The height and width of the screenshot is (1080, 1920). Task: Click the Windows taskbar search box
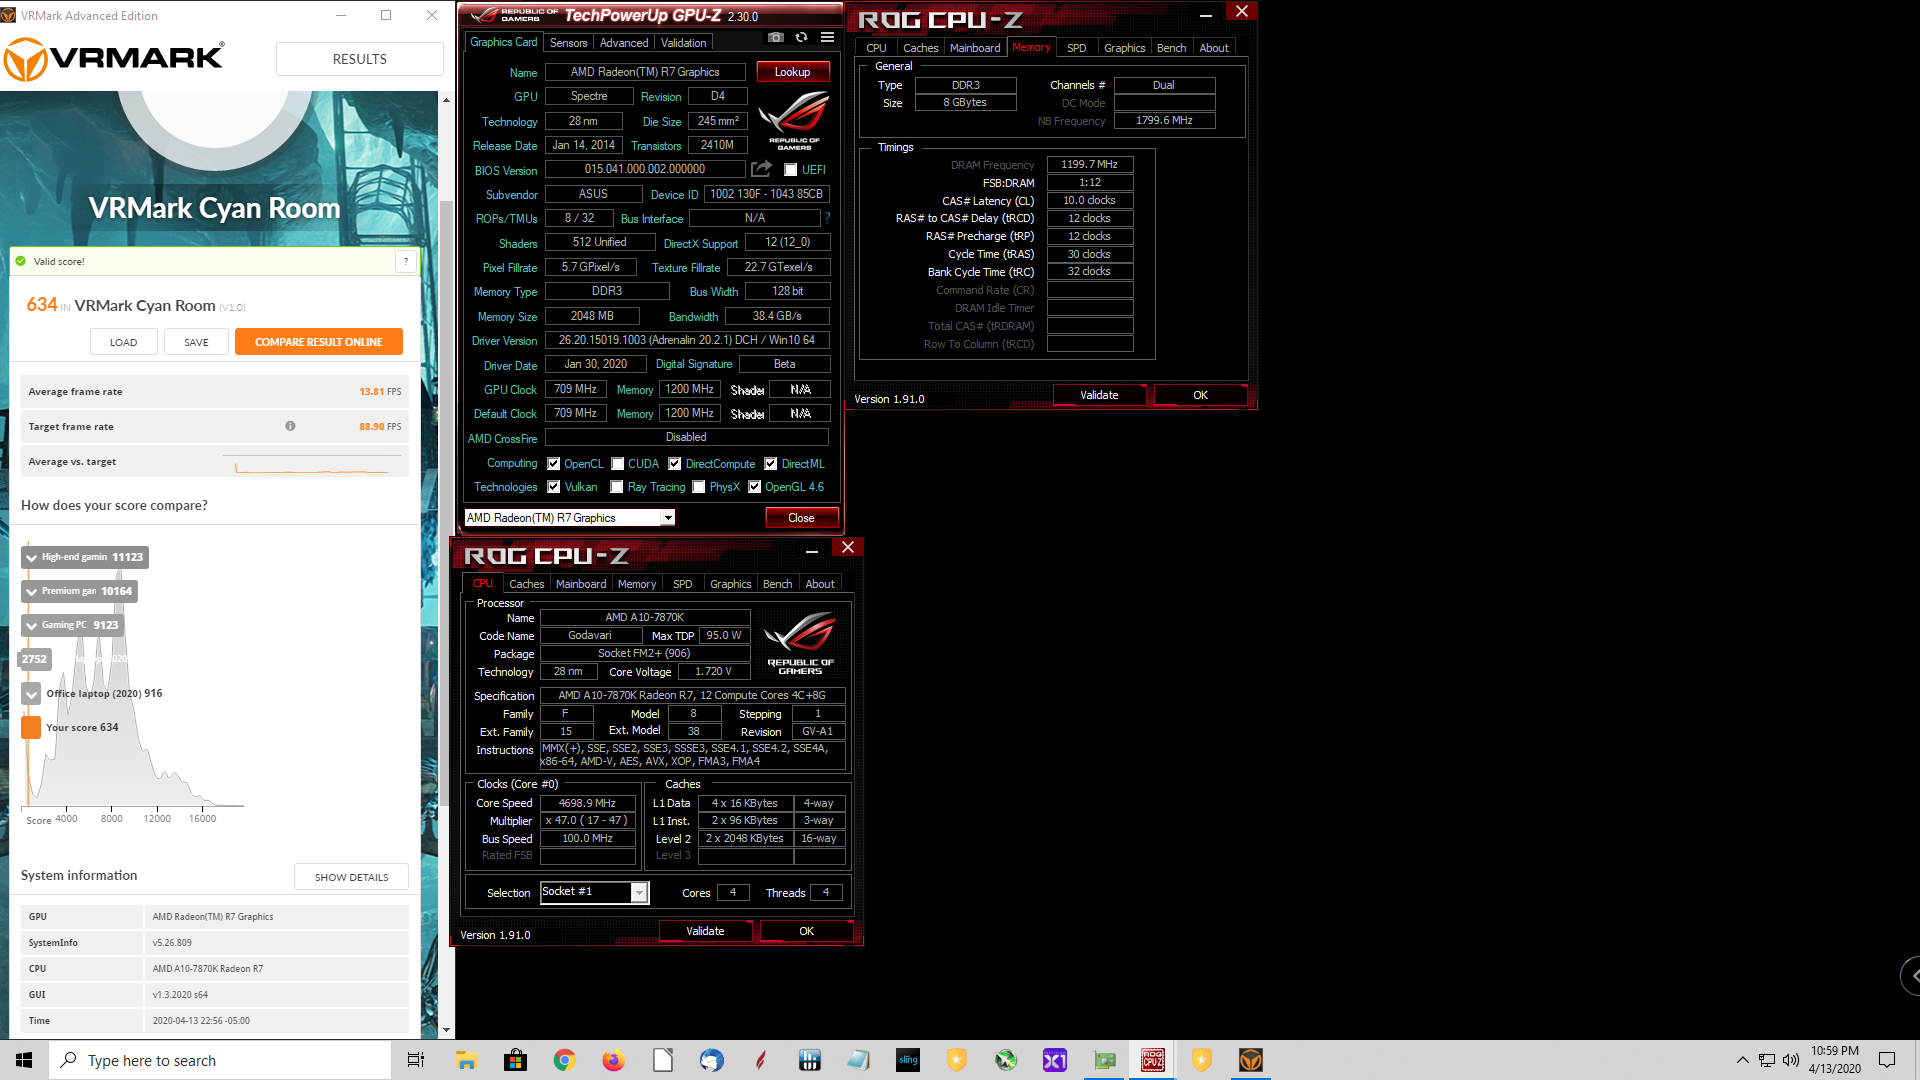pos(220,1060)
